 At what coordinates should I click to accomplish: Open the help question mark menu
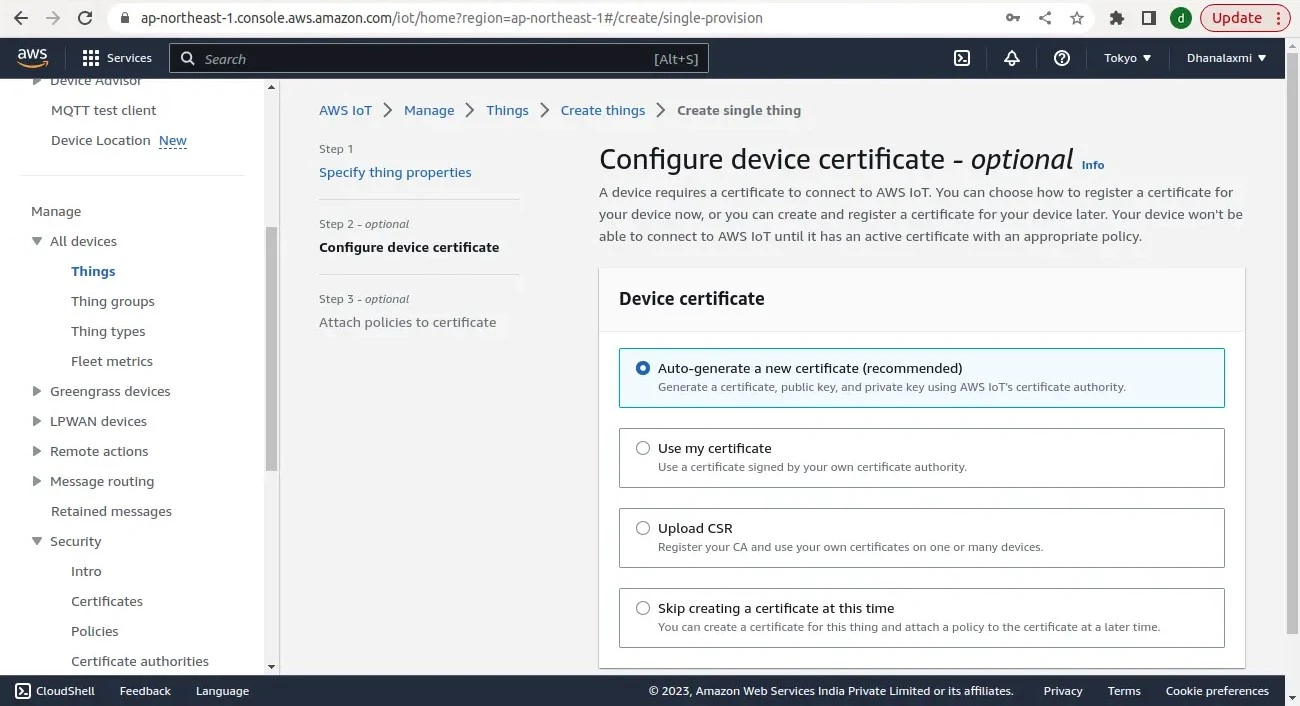pyautogui.click(x=1062, y=58)
